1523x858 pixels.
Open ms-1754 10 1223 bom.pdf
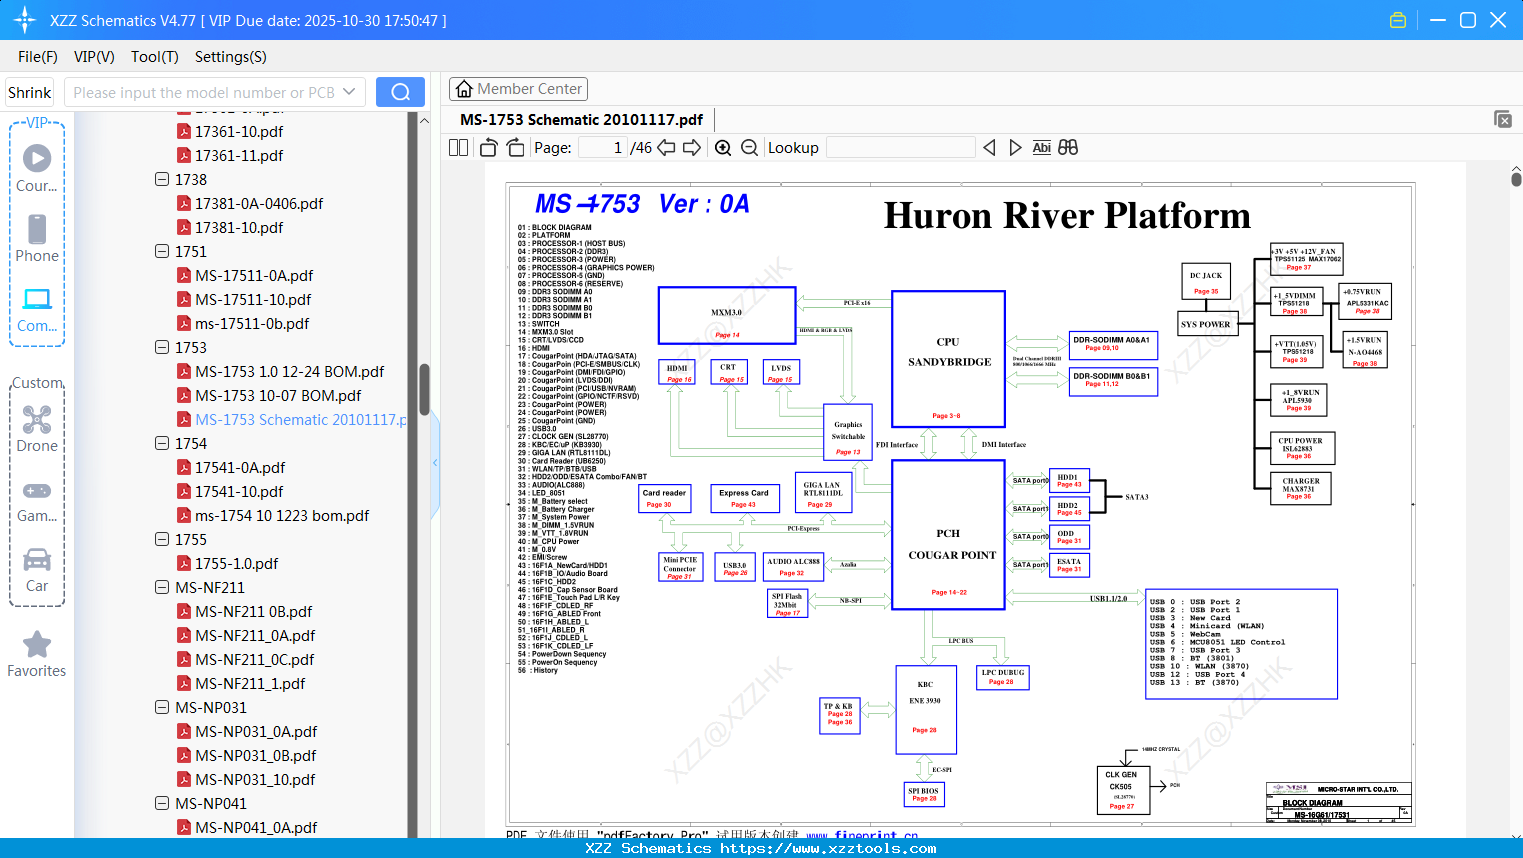click(x=282, y=516)
